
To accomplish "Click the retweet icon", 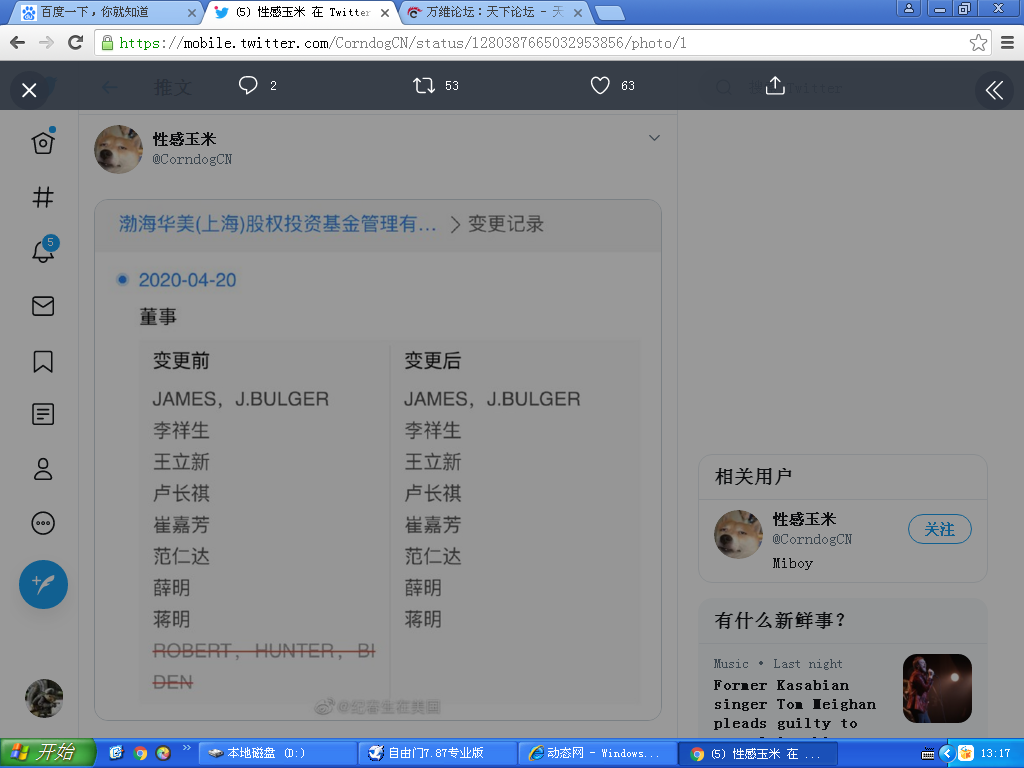I will (424, 86).
